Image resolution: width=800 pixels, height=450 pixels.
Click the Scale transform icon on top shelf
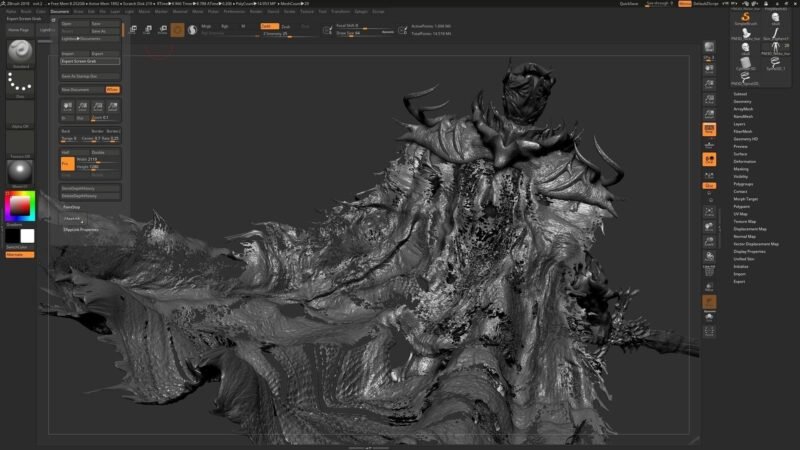tap(148, 30)
